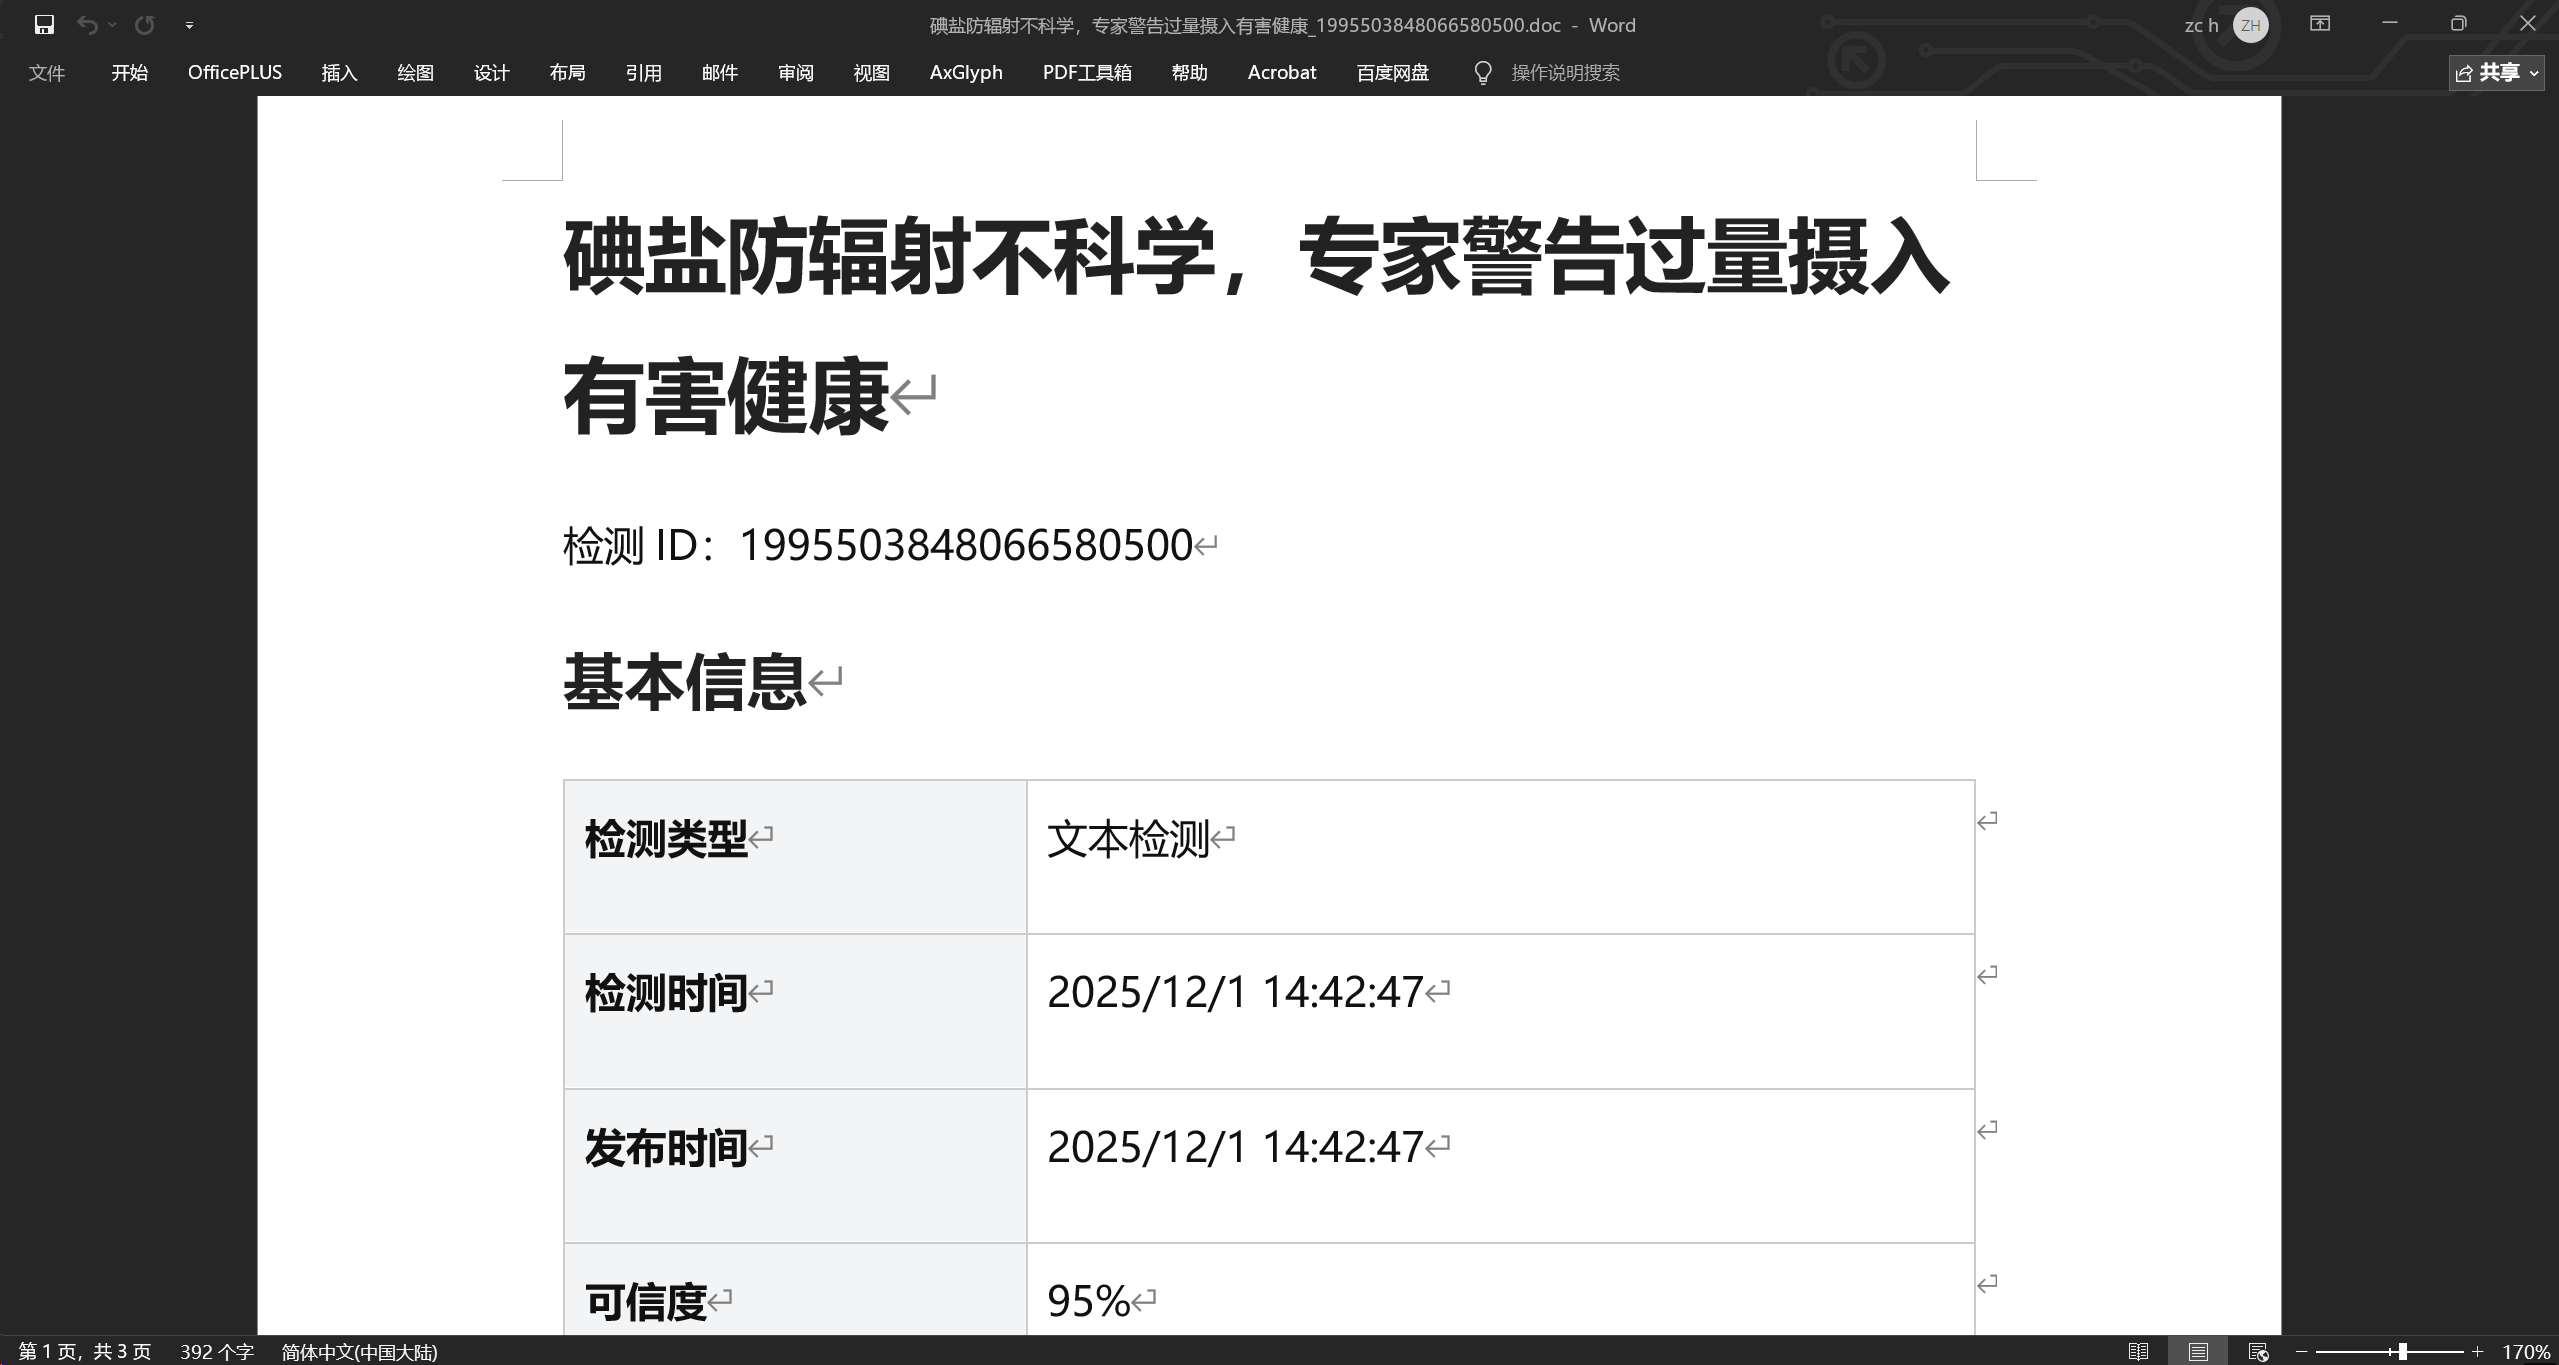Click the zoom slider handle

pos(2402,1352)
